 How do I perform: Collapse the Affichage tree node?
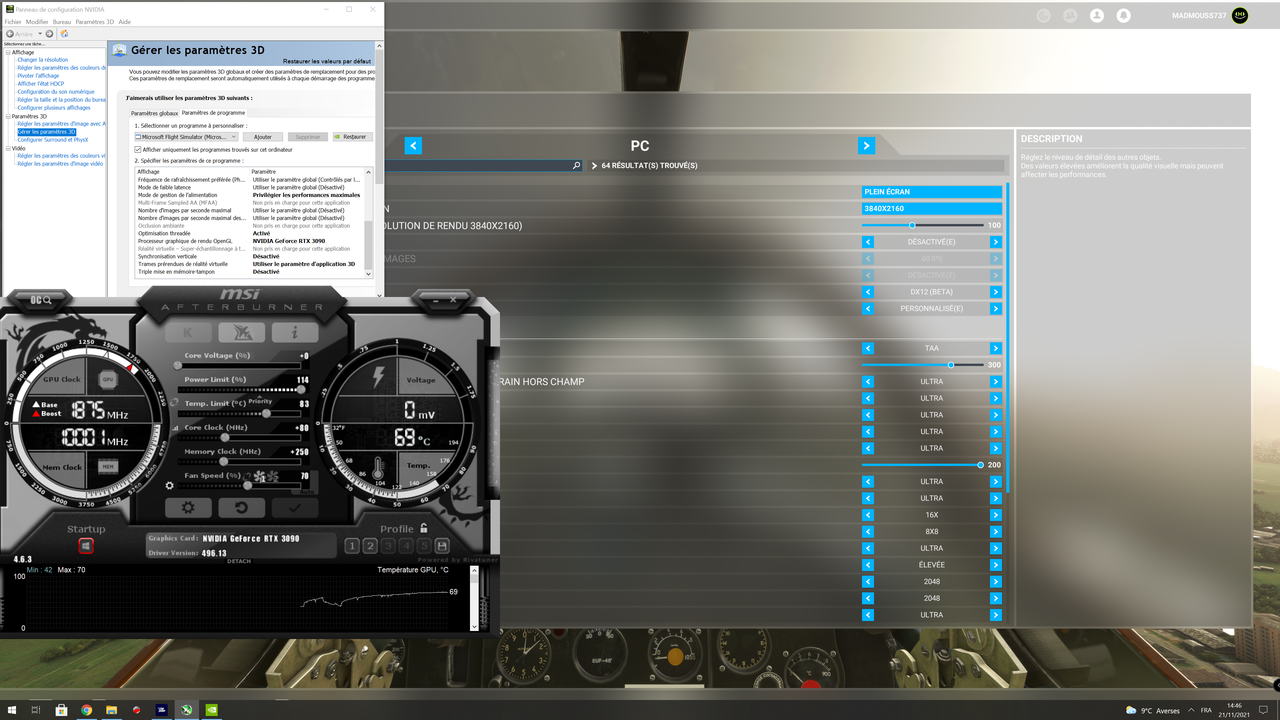[8, 52]
